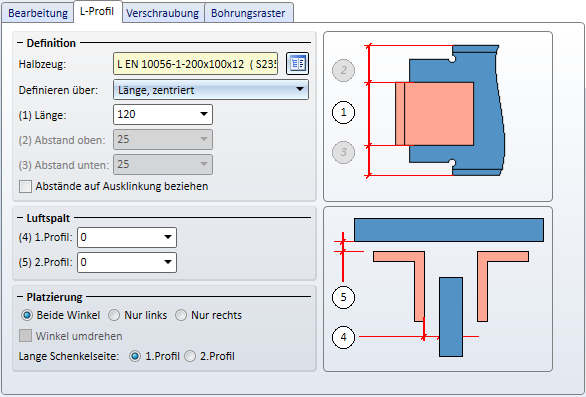The image size is (586, 397).
Task: Click the greyed circled 3 marker
Action: click(x=343, y=152)
